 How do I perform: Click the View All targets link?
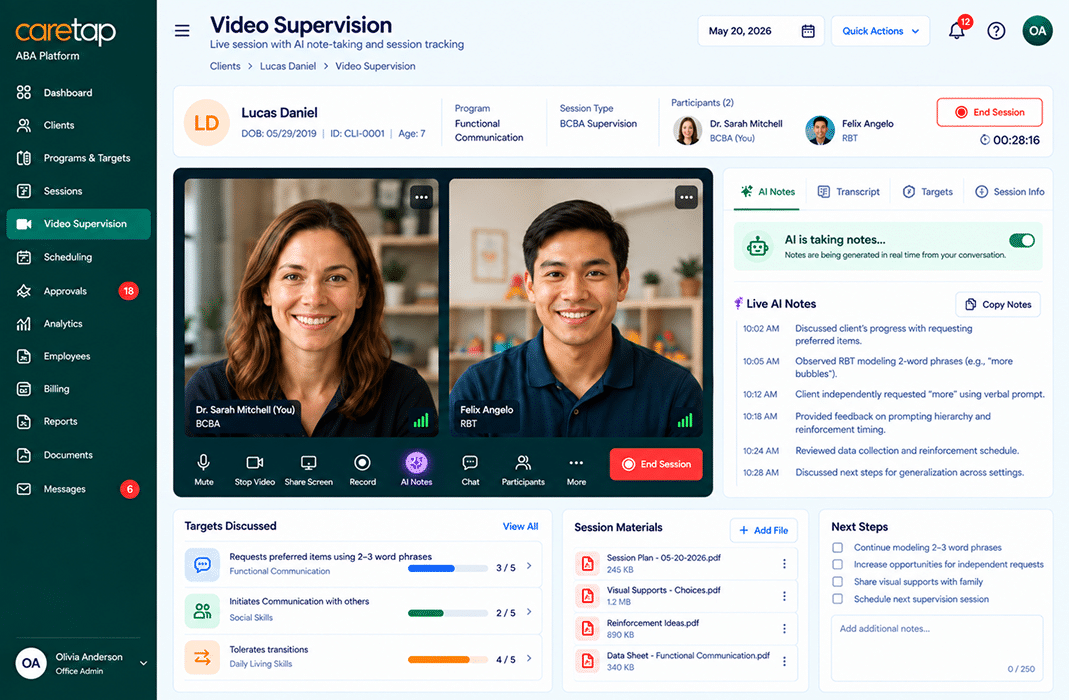(520, 526)
